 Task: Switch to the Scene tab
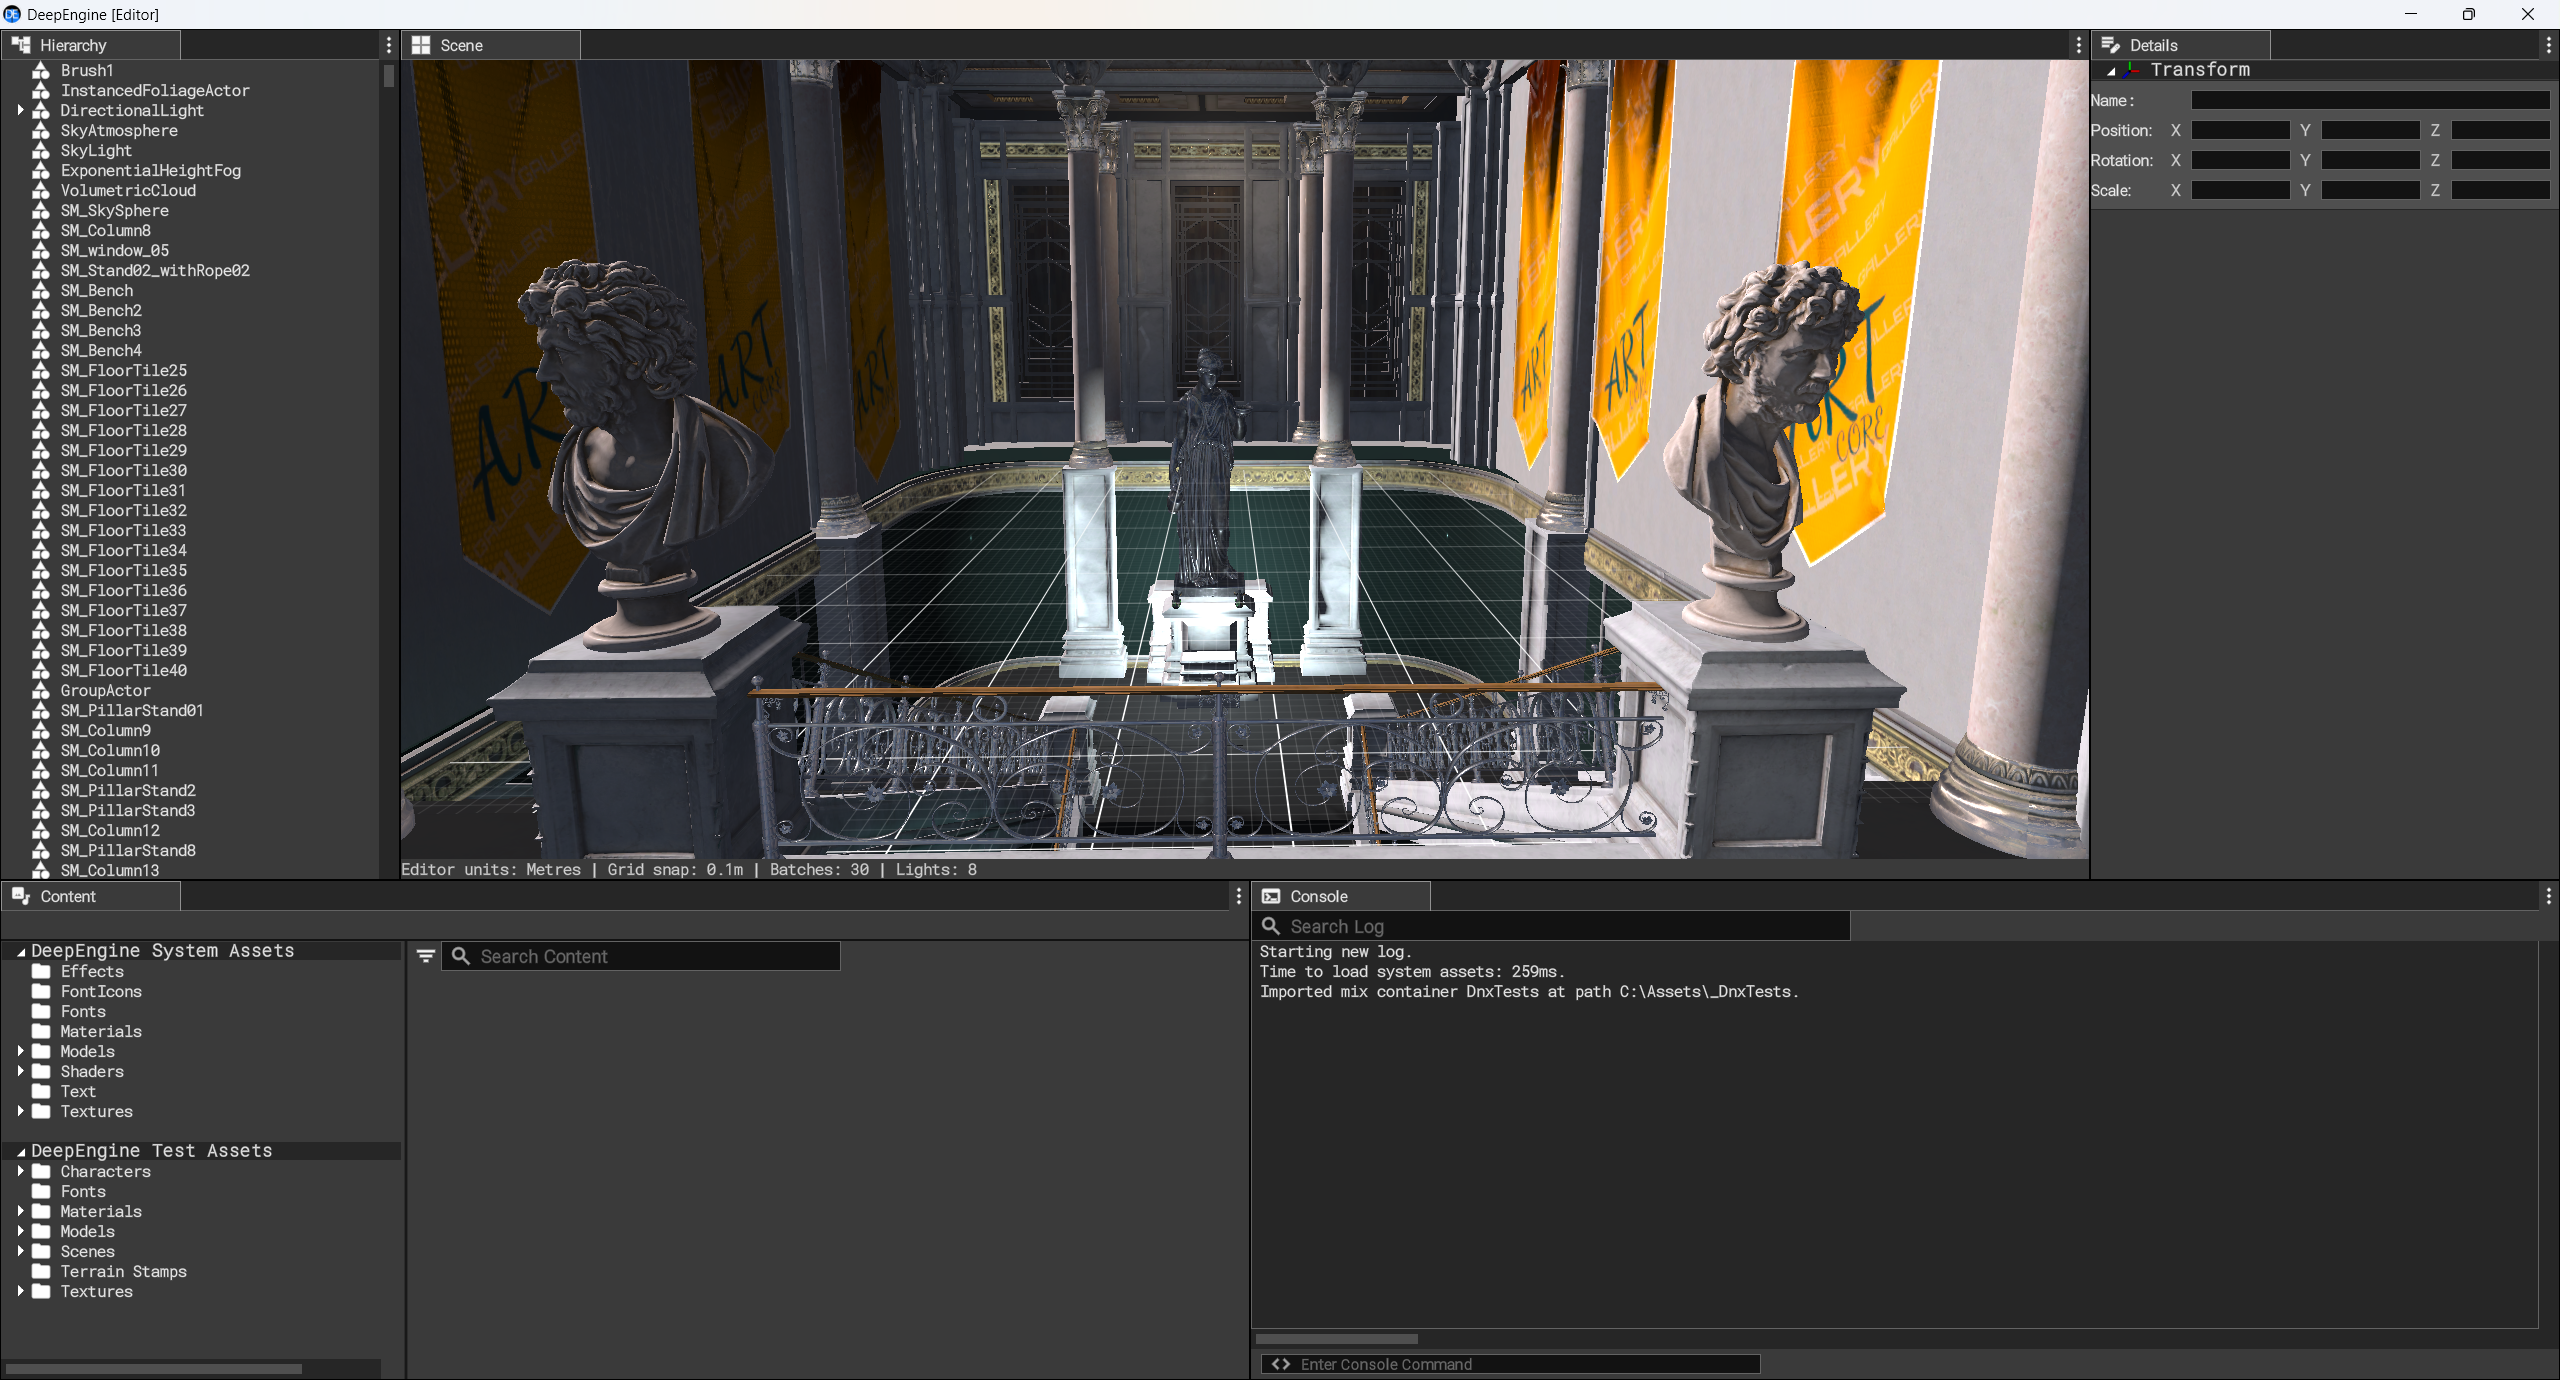pos(491,45)
